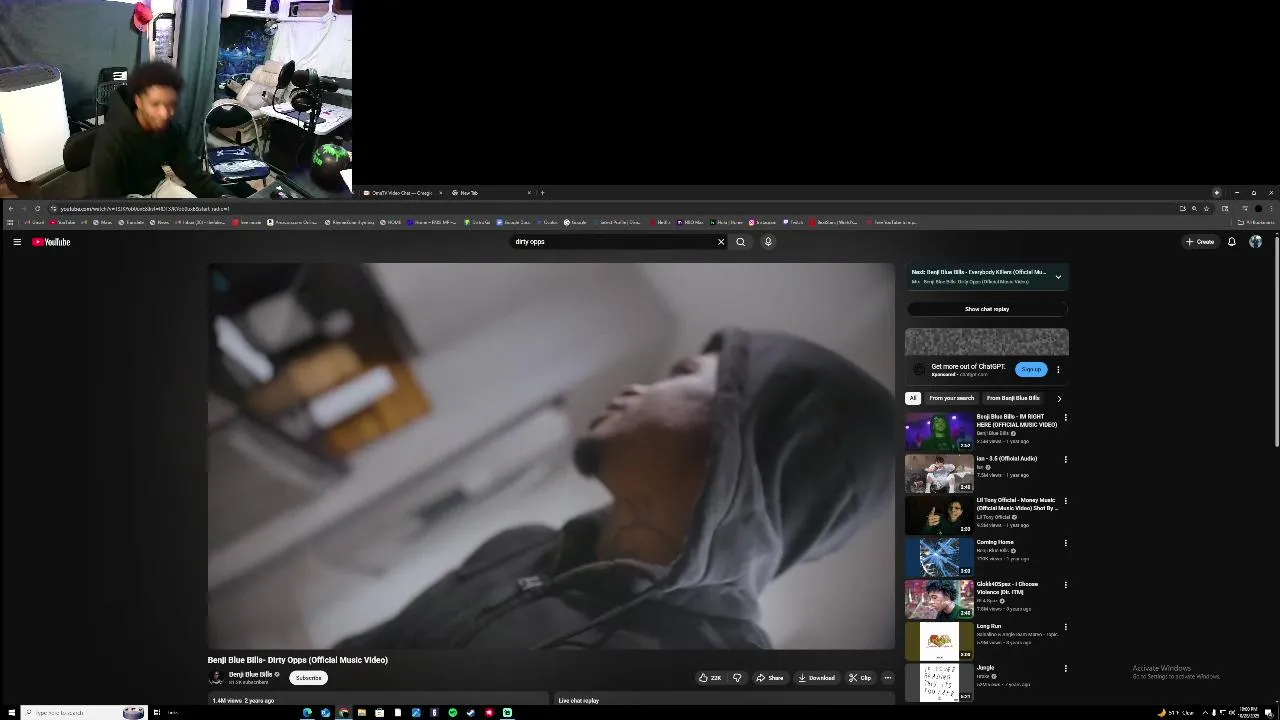Open ChatGPT ad options menu
The image size is (1280, 720).
[x=1058, y=369]
